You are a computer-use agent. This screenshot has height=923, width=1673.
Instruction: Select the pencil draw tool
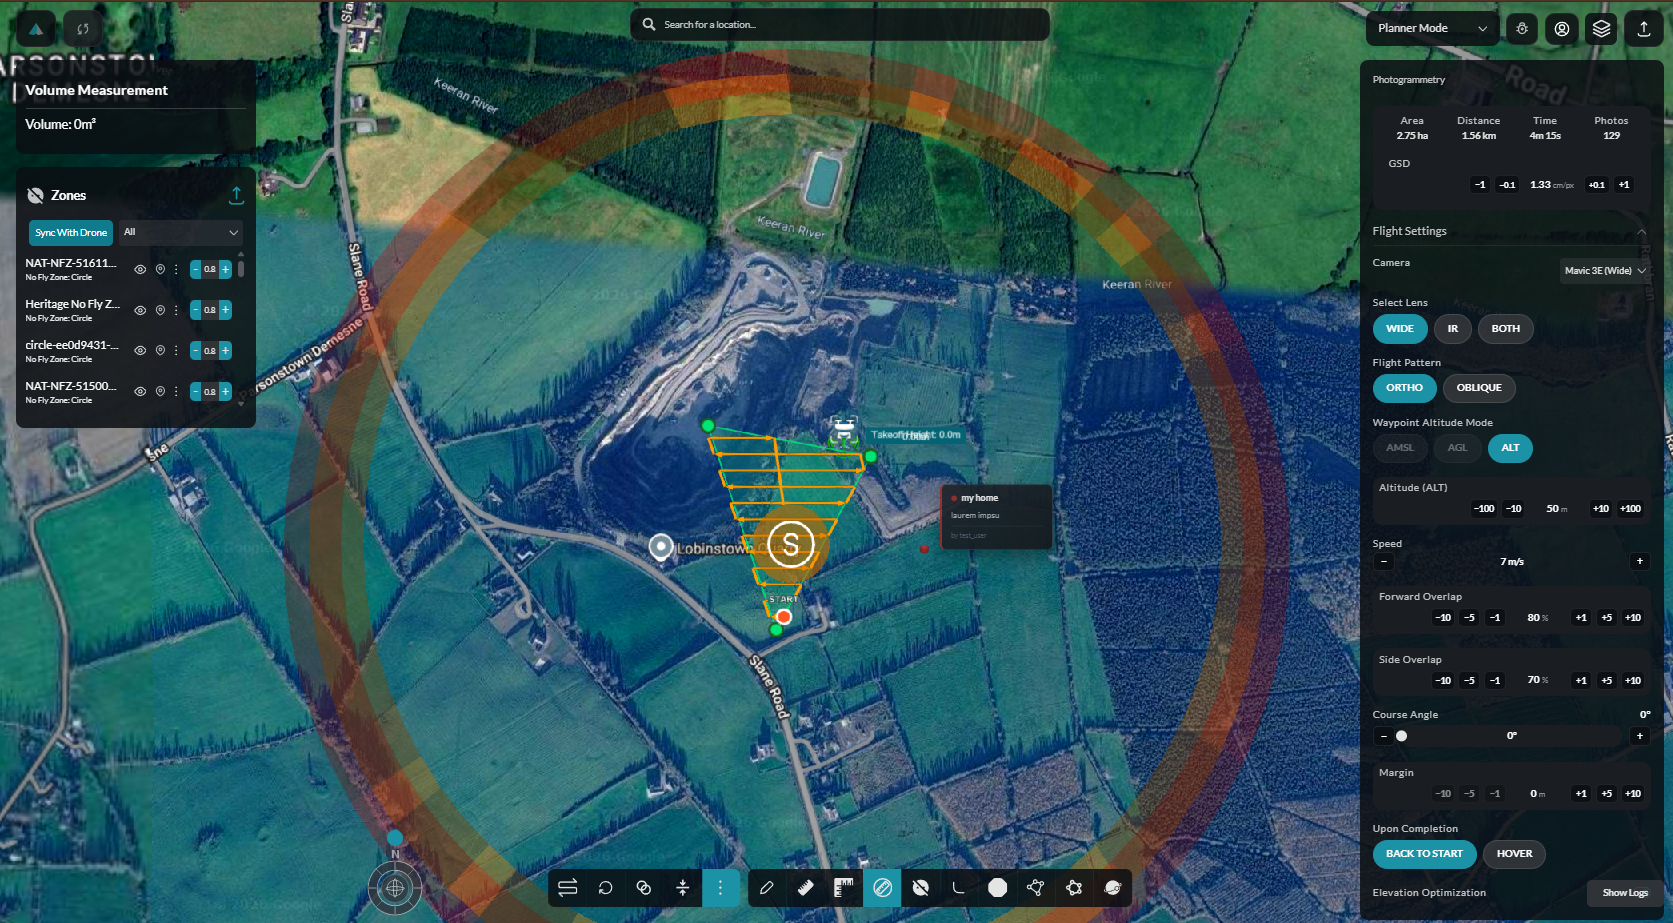767,888
